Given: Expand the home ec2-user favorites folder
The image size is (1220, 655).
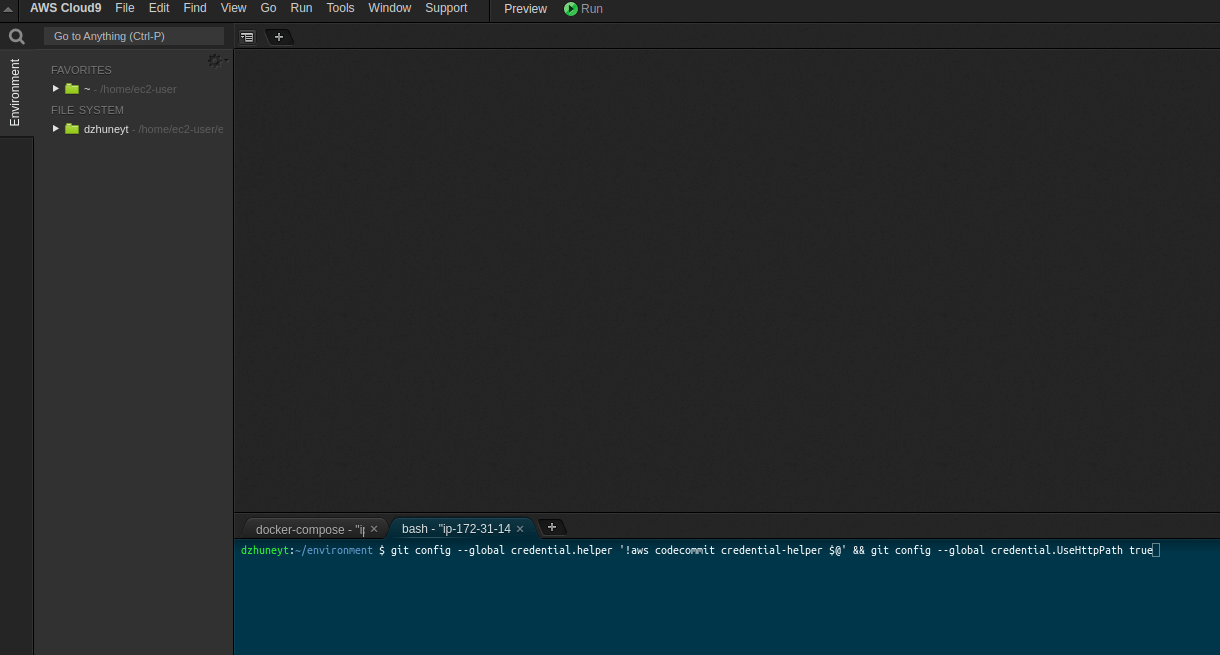Looking at the screenshot, I should click(56, 88).
